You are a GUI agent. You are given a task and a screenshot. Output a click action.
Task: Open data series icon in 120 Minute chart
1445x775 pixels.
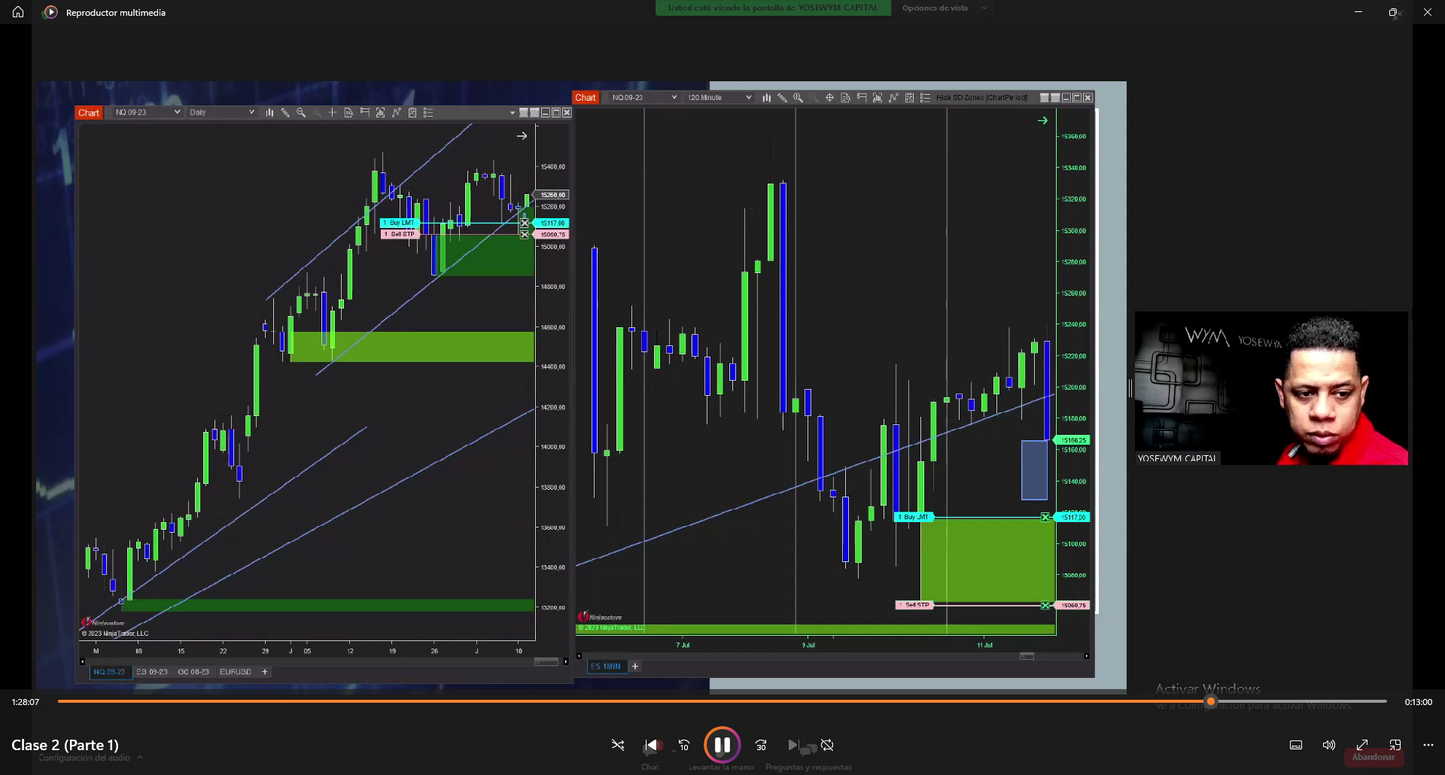coord(845,98)
